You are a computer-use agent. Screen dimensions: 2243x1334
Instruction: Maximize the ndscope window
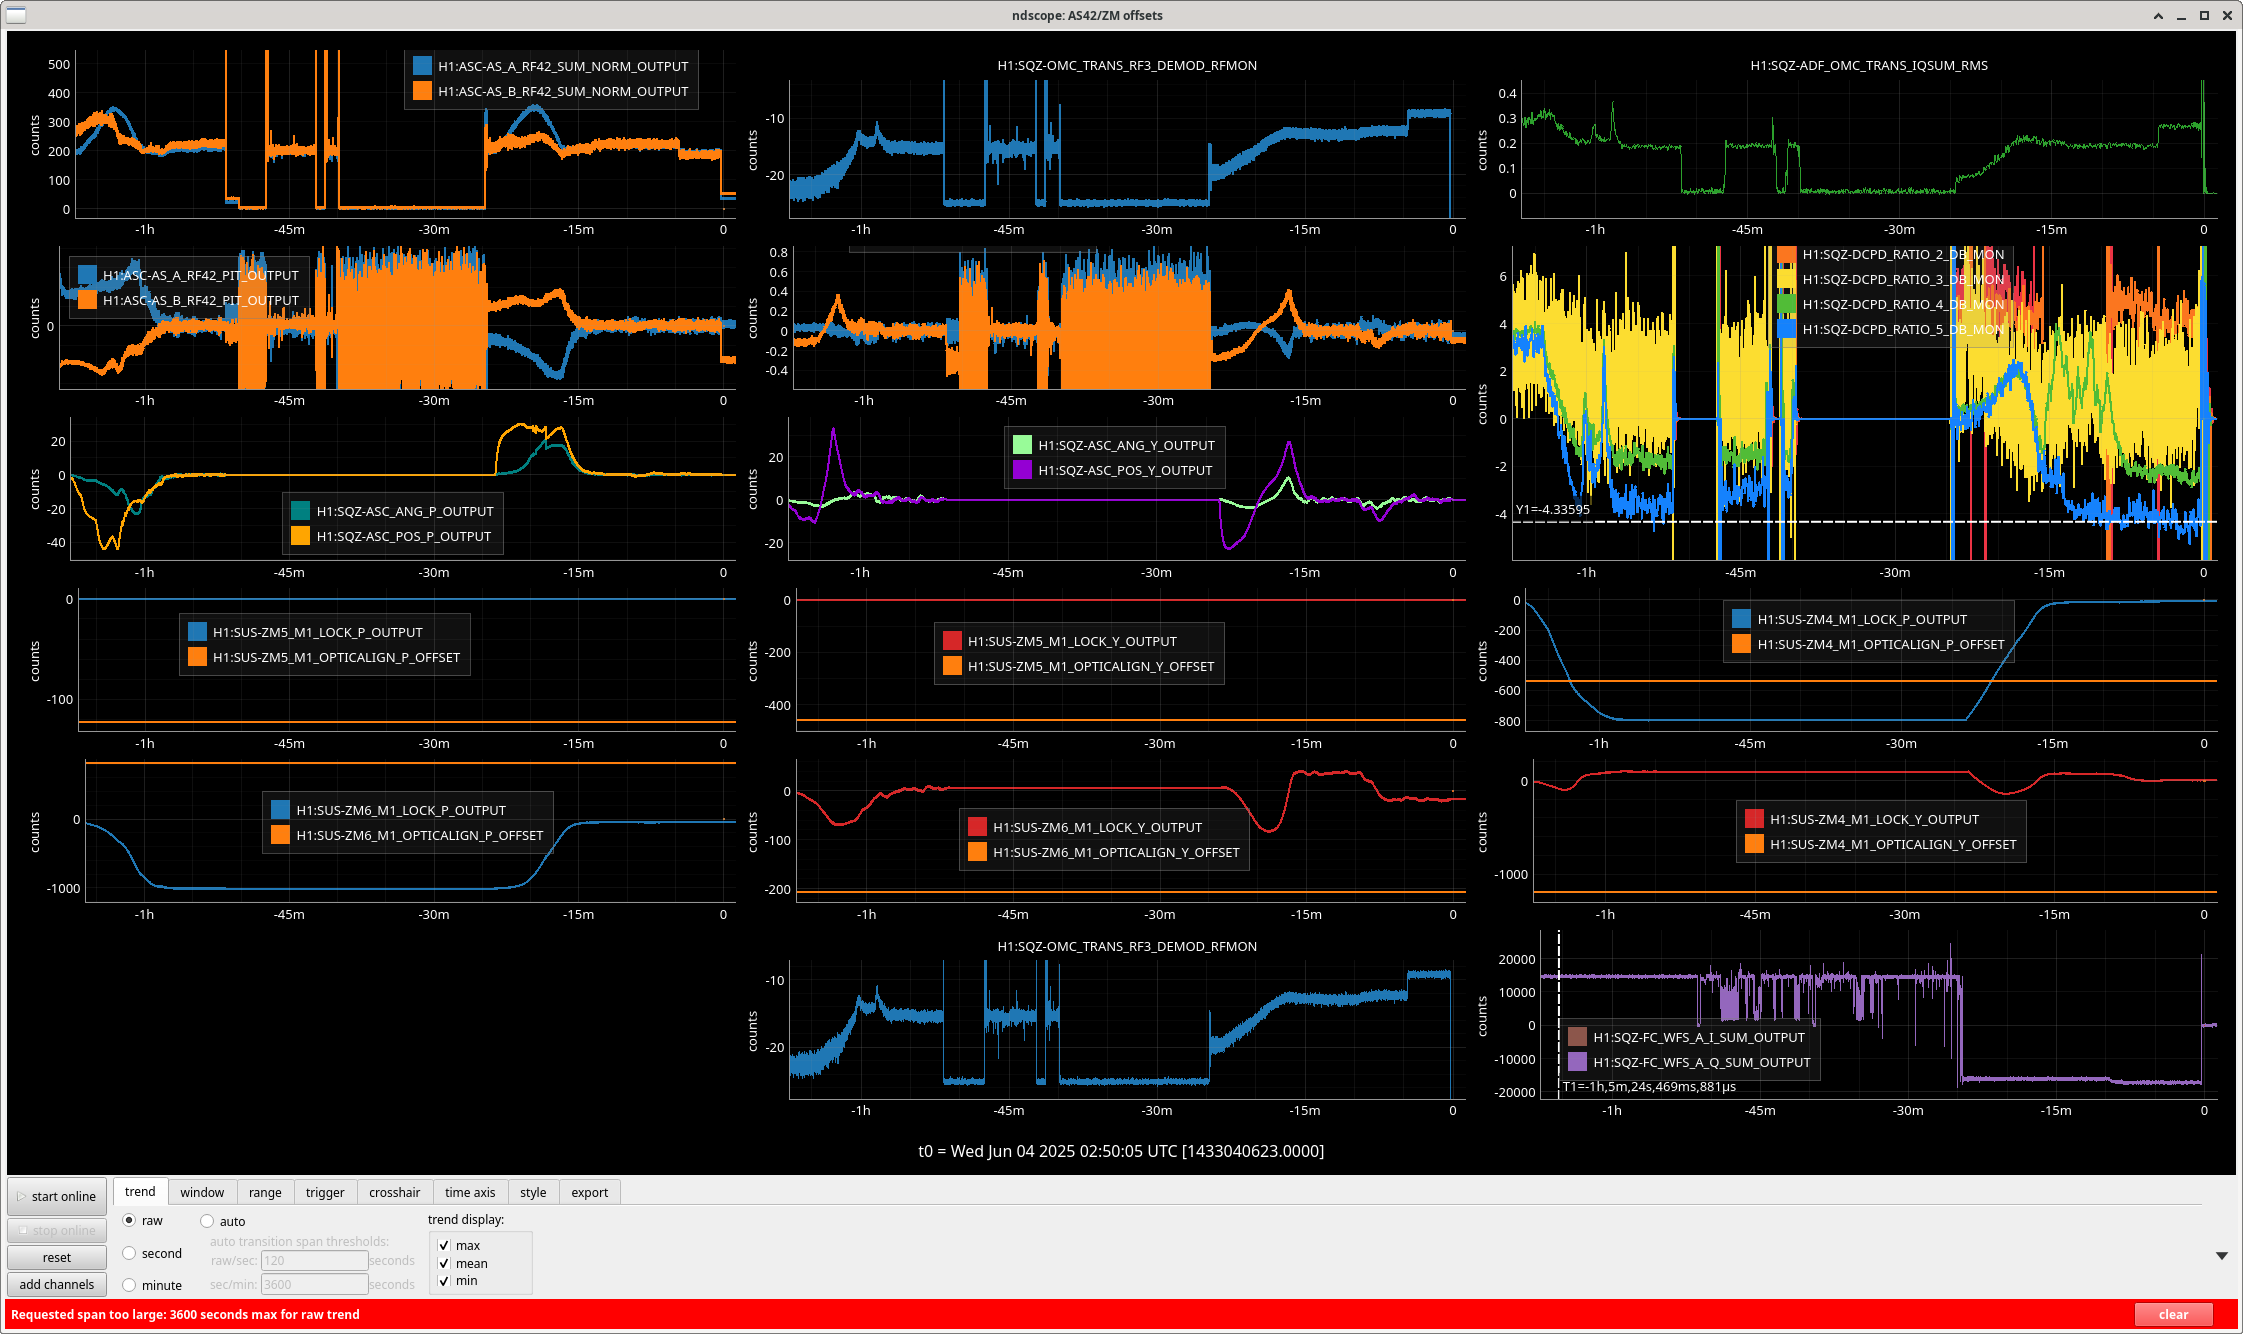[x=2204, y=15]
